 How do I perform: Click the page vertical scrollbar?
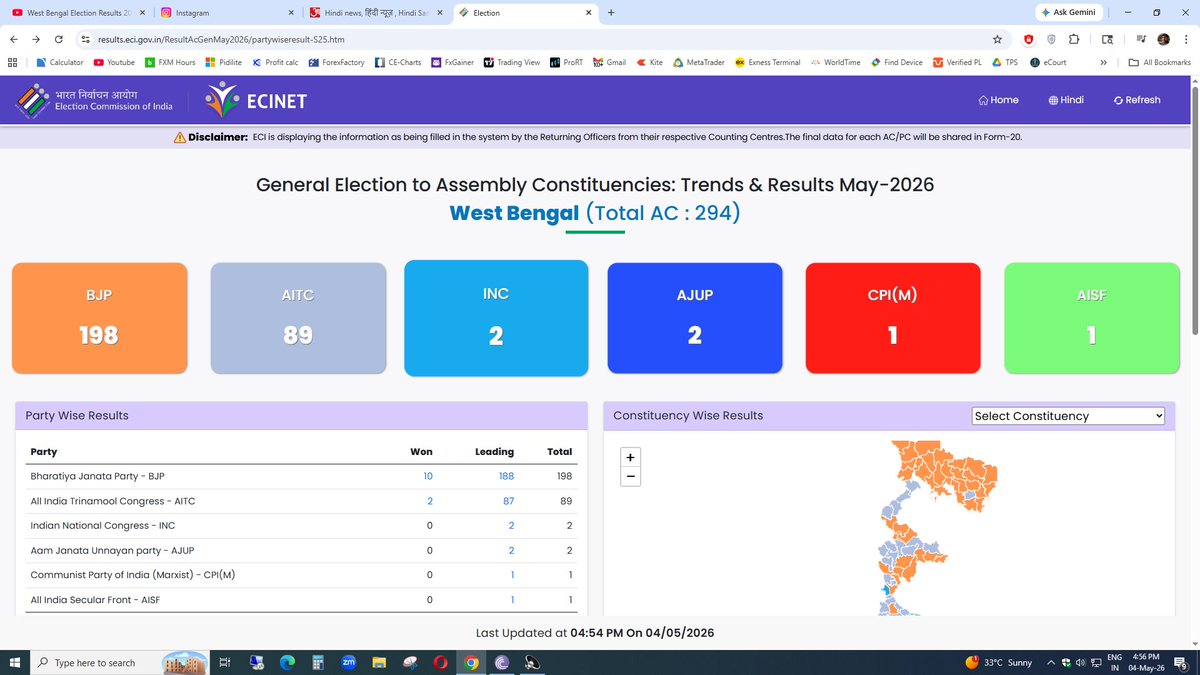tap(1194, 210)
